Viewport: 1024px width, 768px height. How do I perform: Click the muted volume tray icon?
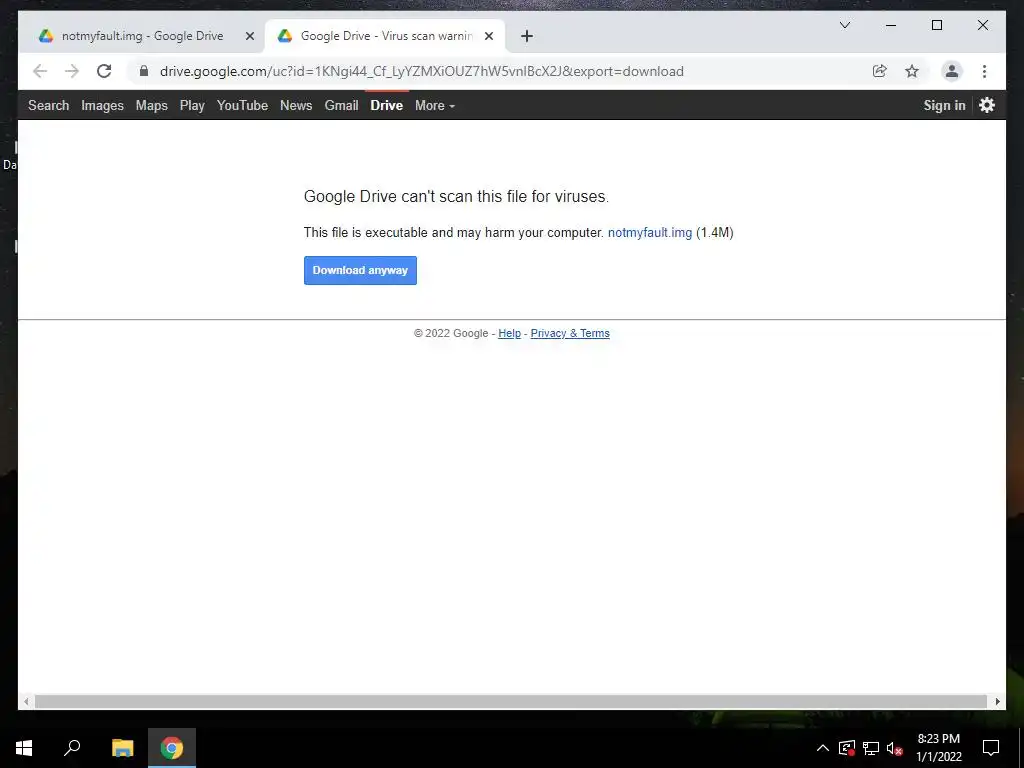click(895, 748)
